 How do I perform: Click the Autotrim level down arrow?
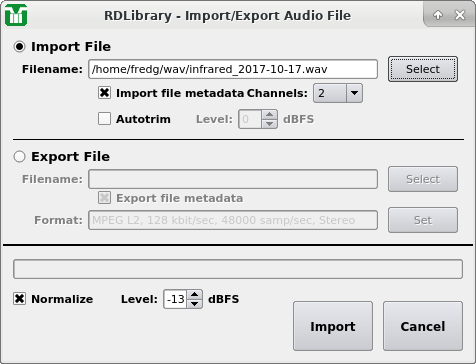[269, 124]
